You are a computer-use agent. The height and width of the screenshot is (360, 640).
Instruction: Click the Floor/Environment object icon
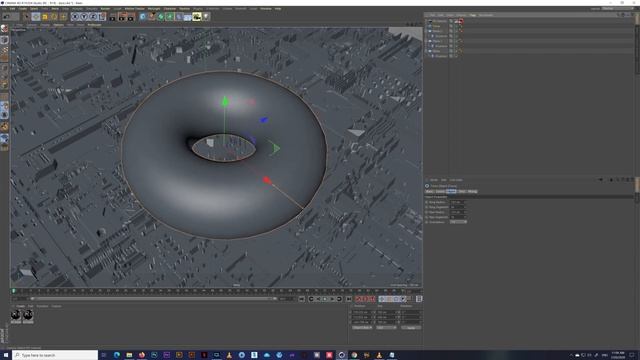coord(187,17)
